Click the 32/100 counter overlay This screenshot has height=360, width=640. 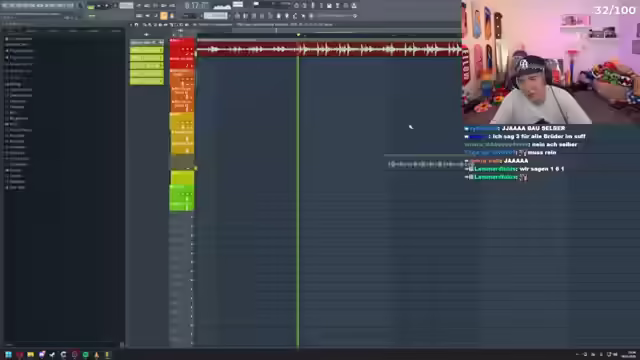pos(615,10)
